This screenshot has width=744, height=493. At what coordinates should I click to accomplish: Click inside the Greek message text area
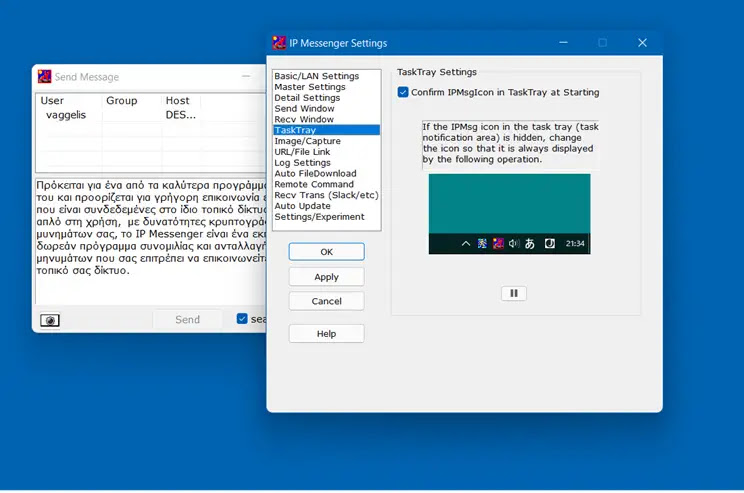point(151,241)
